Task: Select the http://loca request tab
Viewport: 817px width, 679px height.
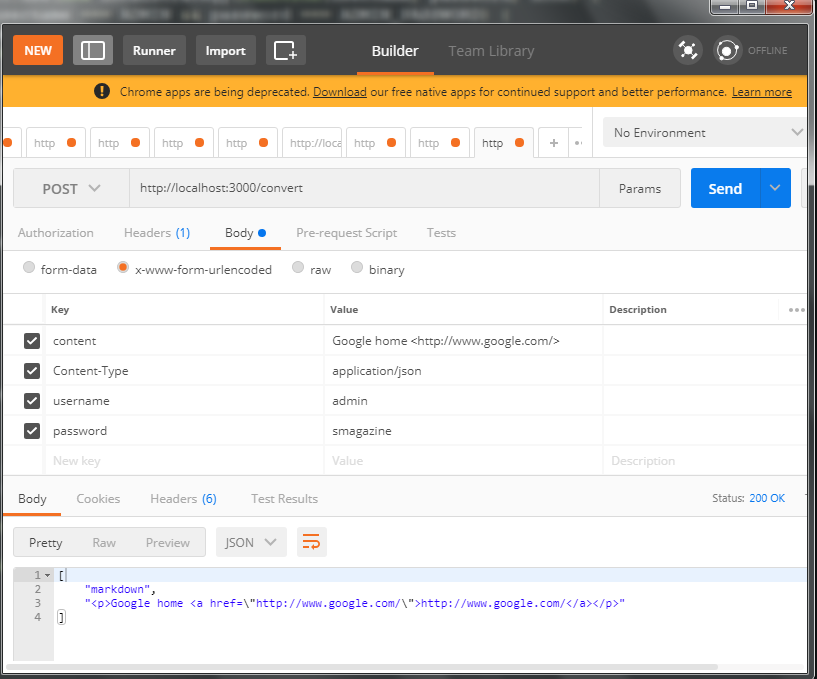Action: 312,143
